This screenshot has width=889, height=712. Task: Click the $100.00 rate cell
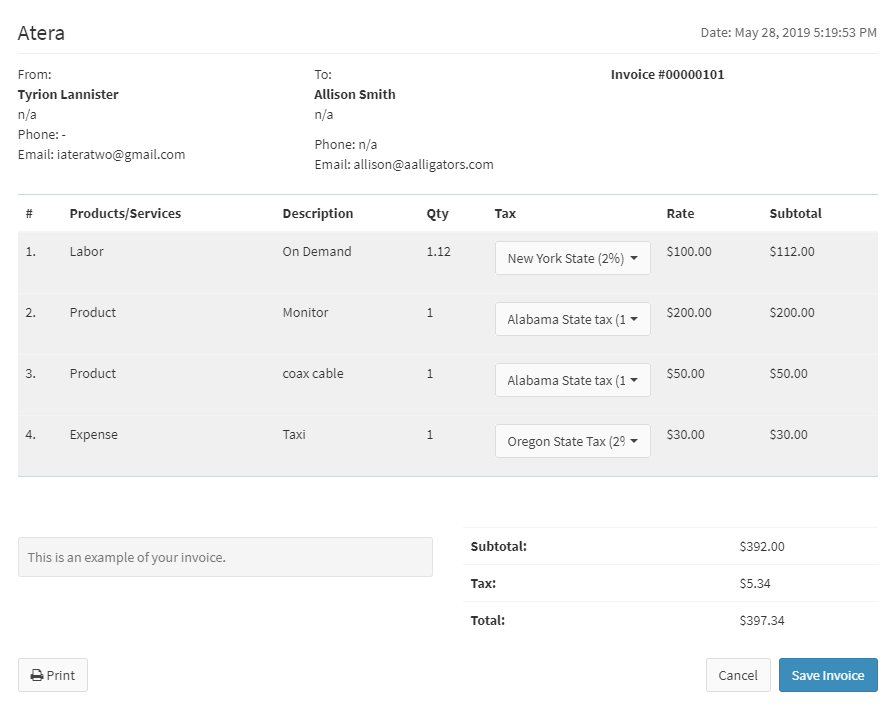click(689, 251)
